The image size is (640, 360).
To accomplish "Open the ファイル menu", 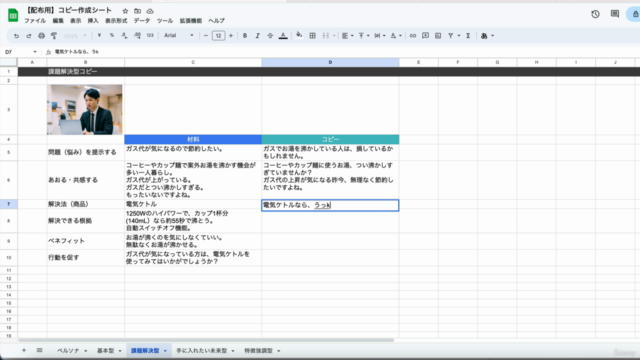I will tap(35, 21).
